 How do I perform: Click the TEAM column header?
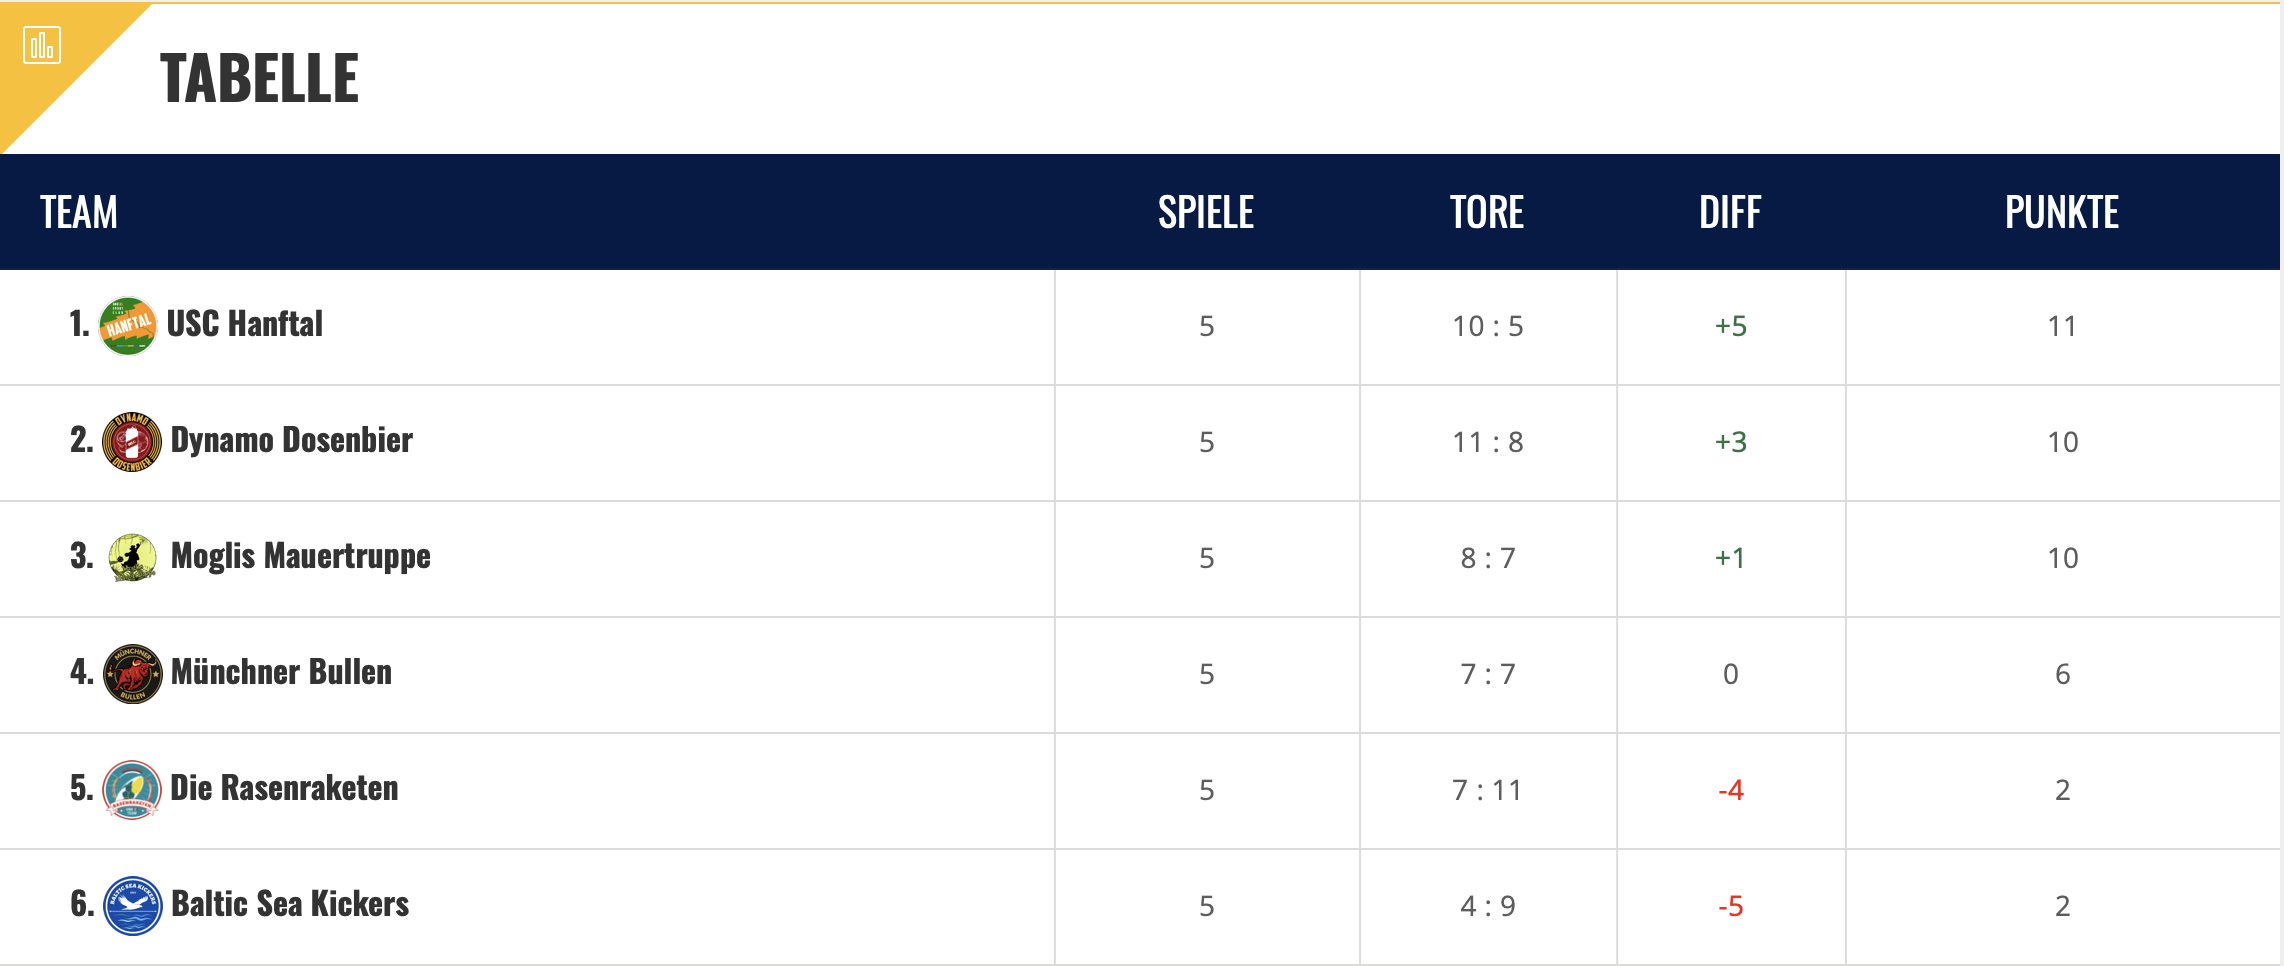pyautogui.click(x=79, y=212)
